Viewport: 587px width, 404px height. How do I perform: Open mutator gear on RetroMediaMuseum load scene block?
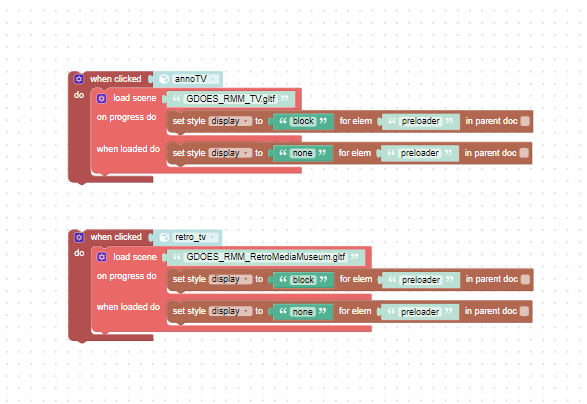tap(101, 257)
